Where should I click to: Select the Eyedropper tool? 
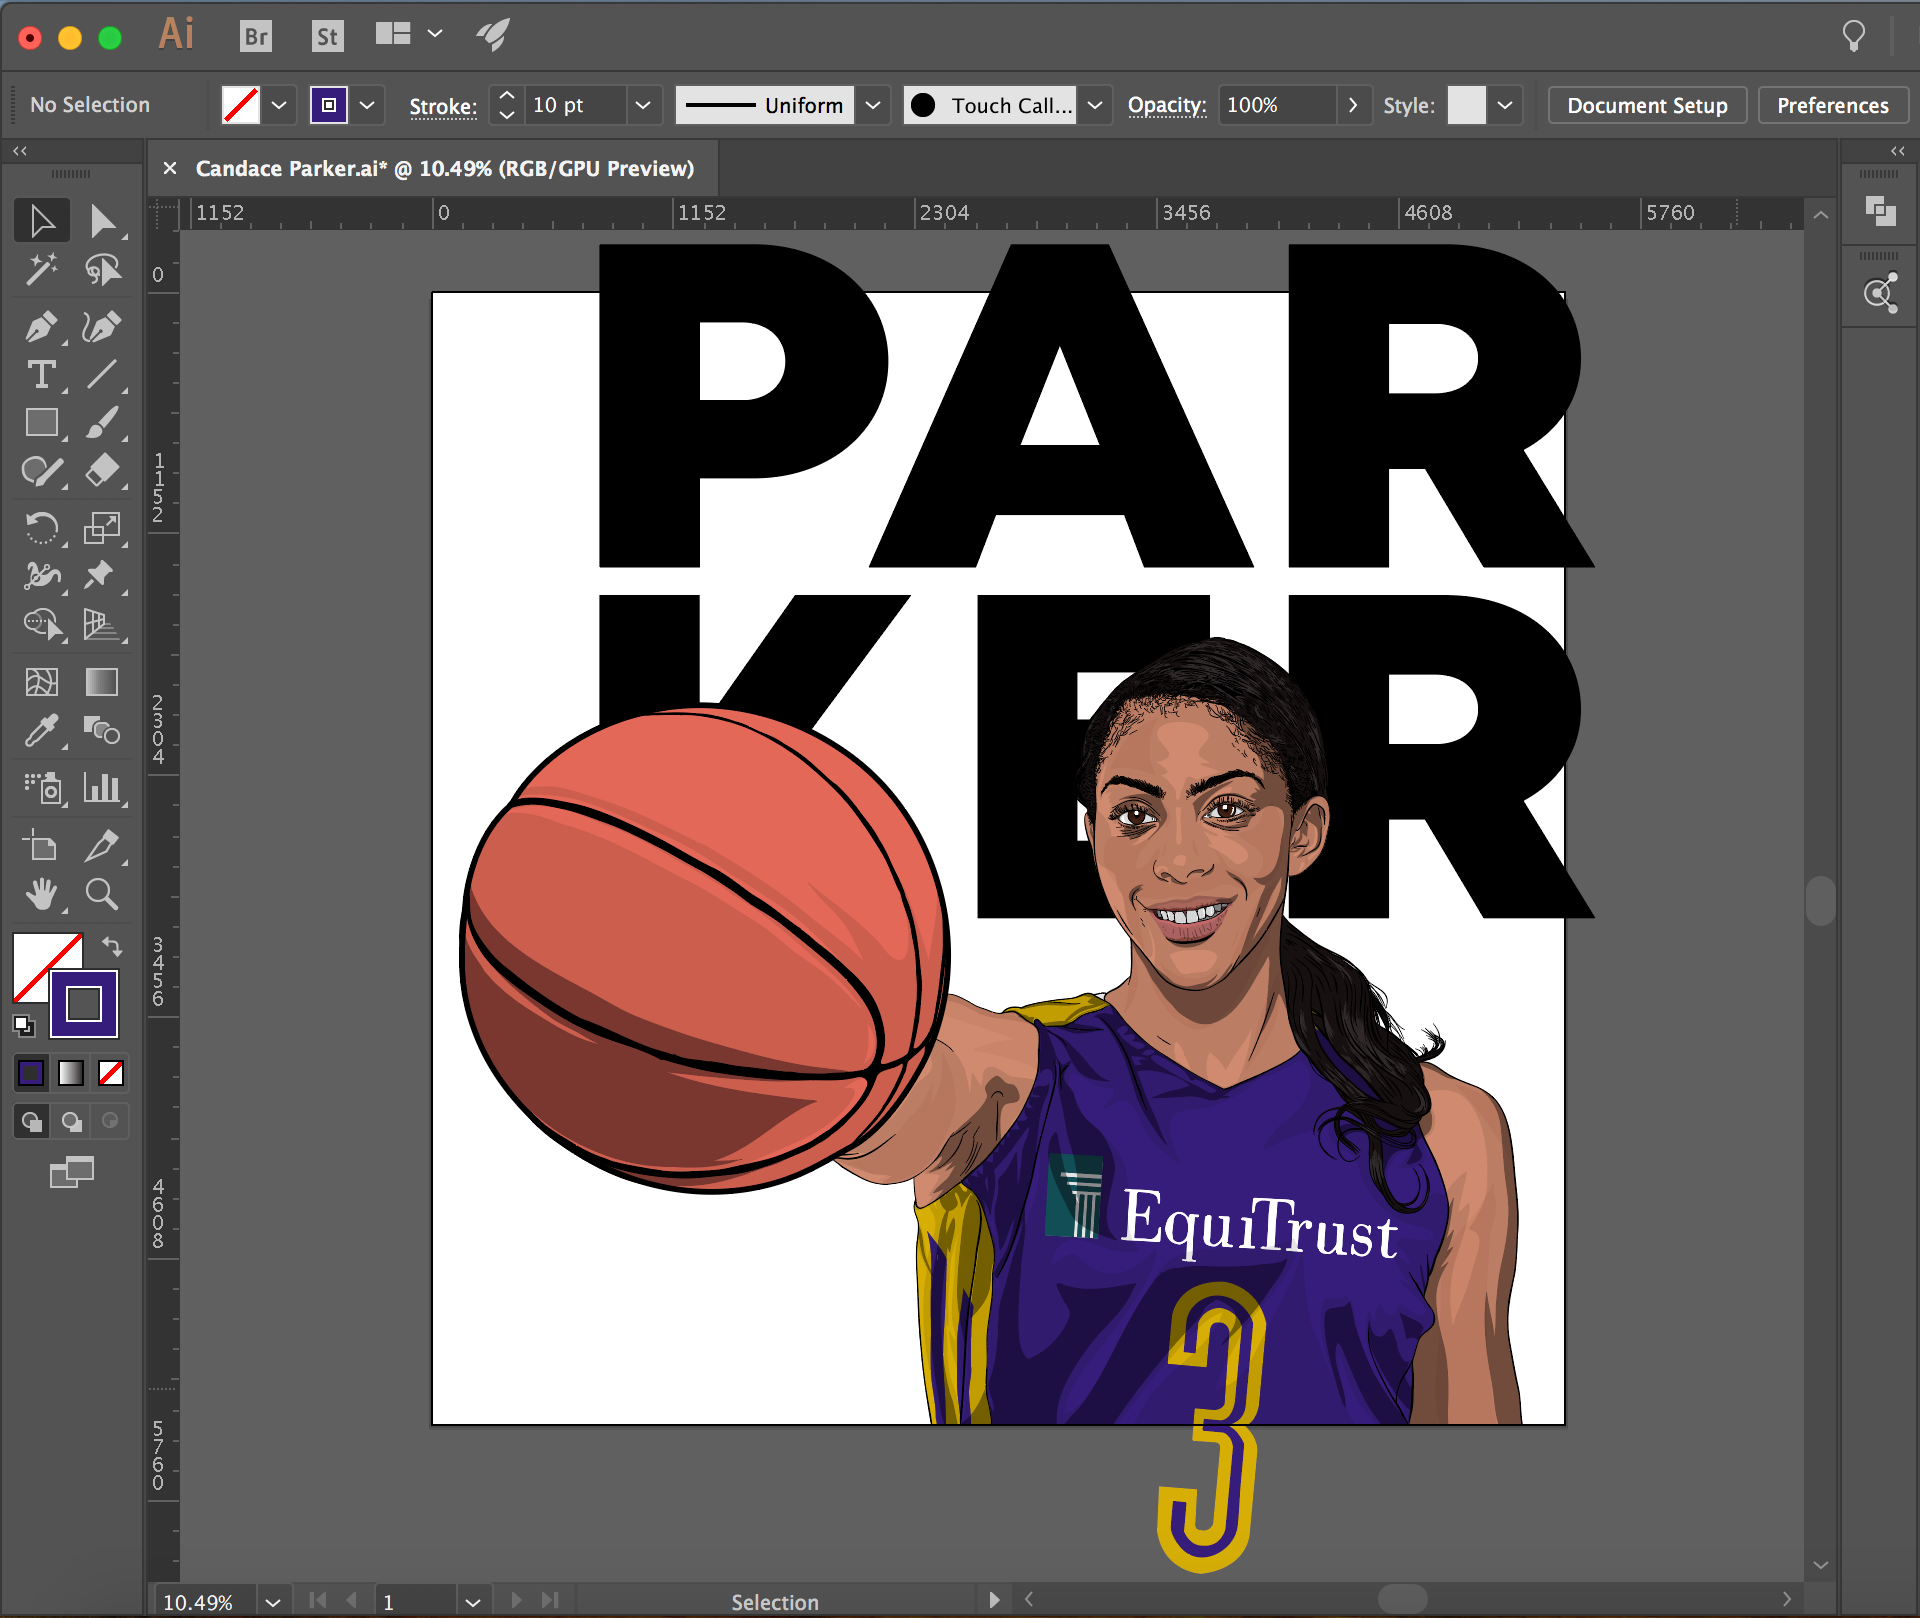42,730
